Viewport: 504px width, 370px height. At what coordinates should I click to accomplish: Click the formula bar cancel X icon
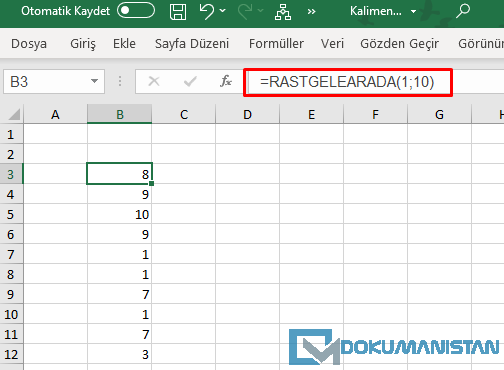click(x=154, y=81)
